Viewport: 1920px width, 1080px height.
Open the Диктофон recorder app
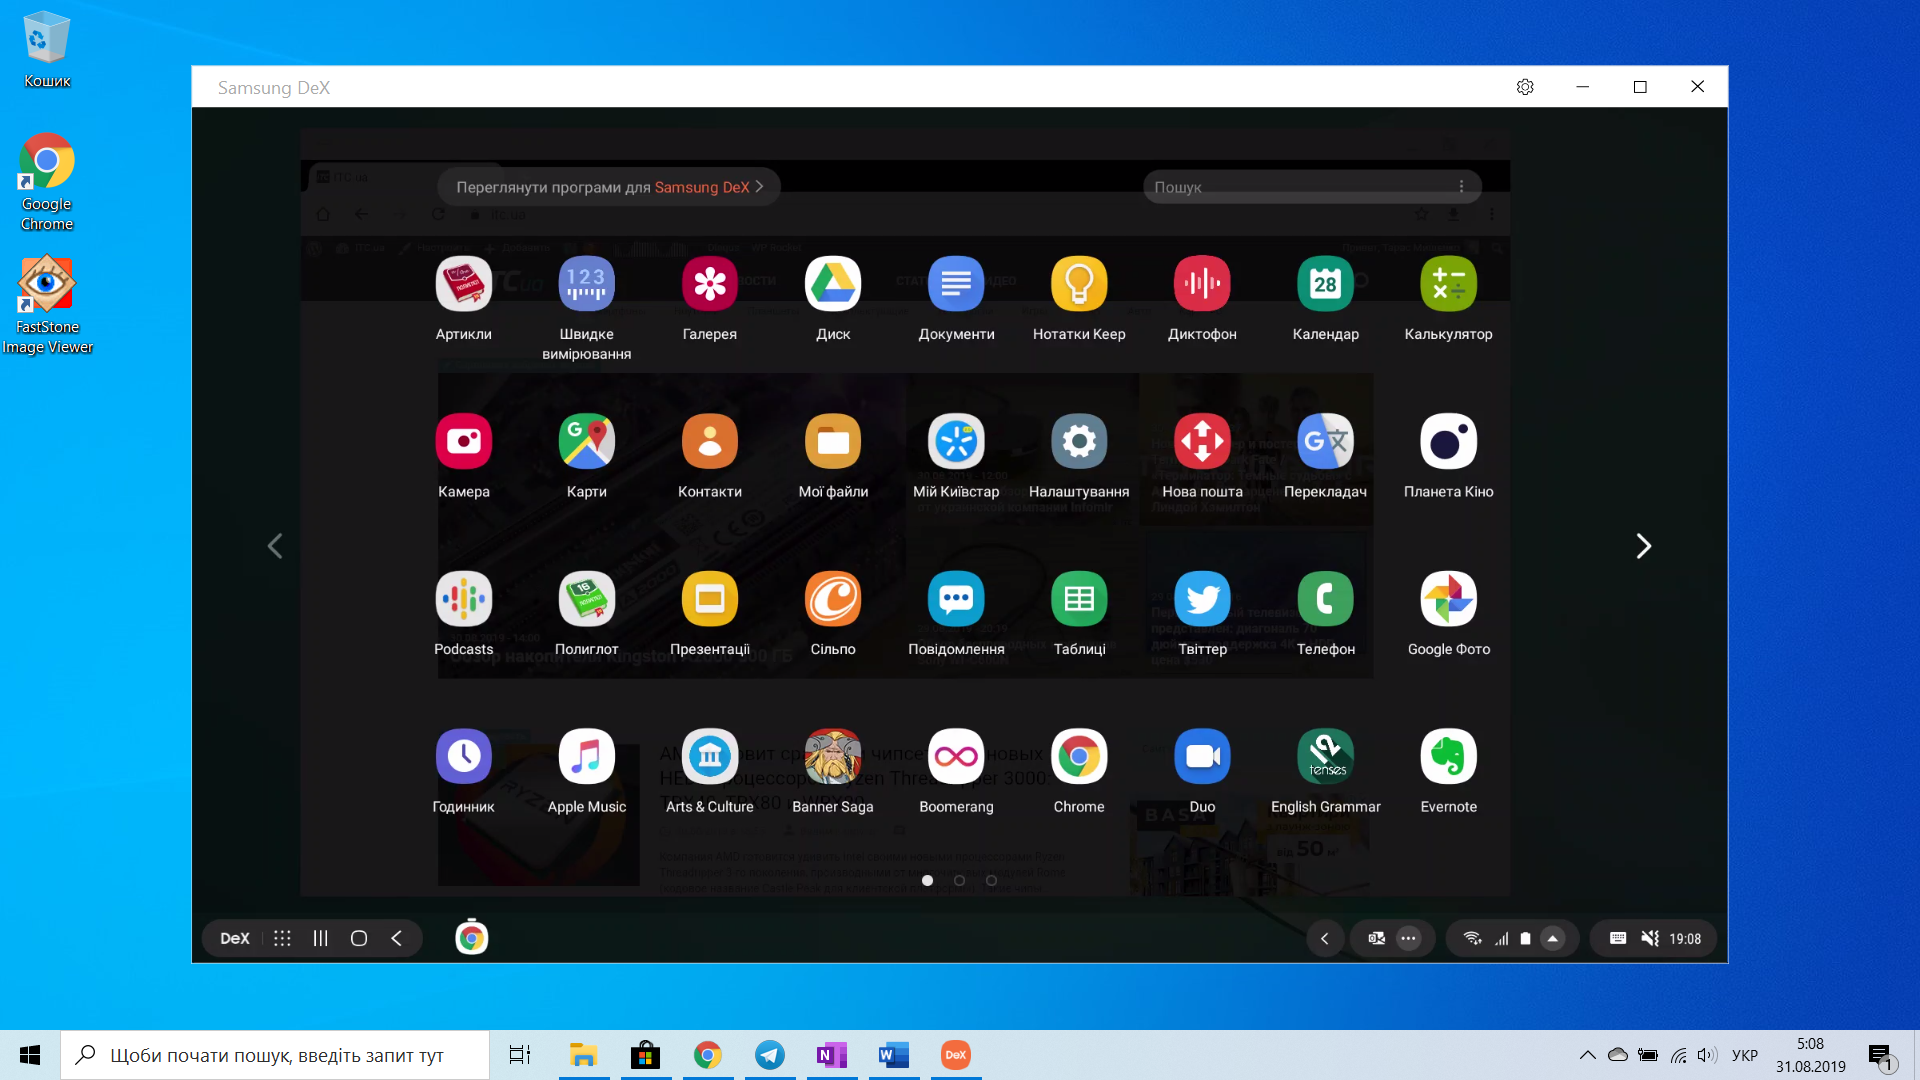[x=1202, y=284]
